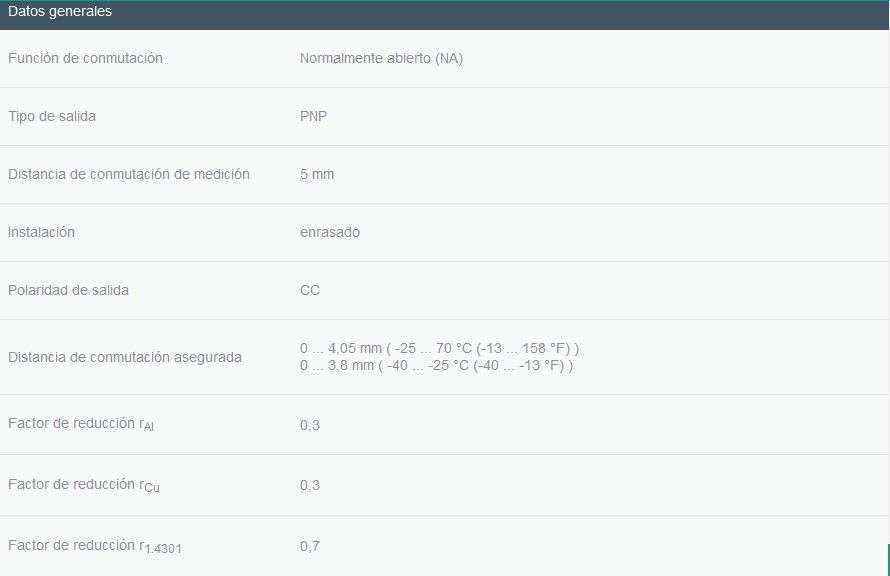Click the '0 ... 3,8 mm' range line

coord(436,365)
